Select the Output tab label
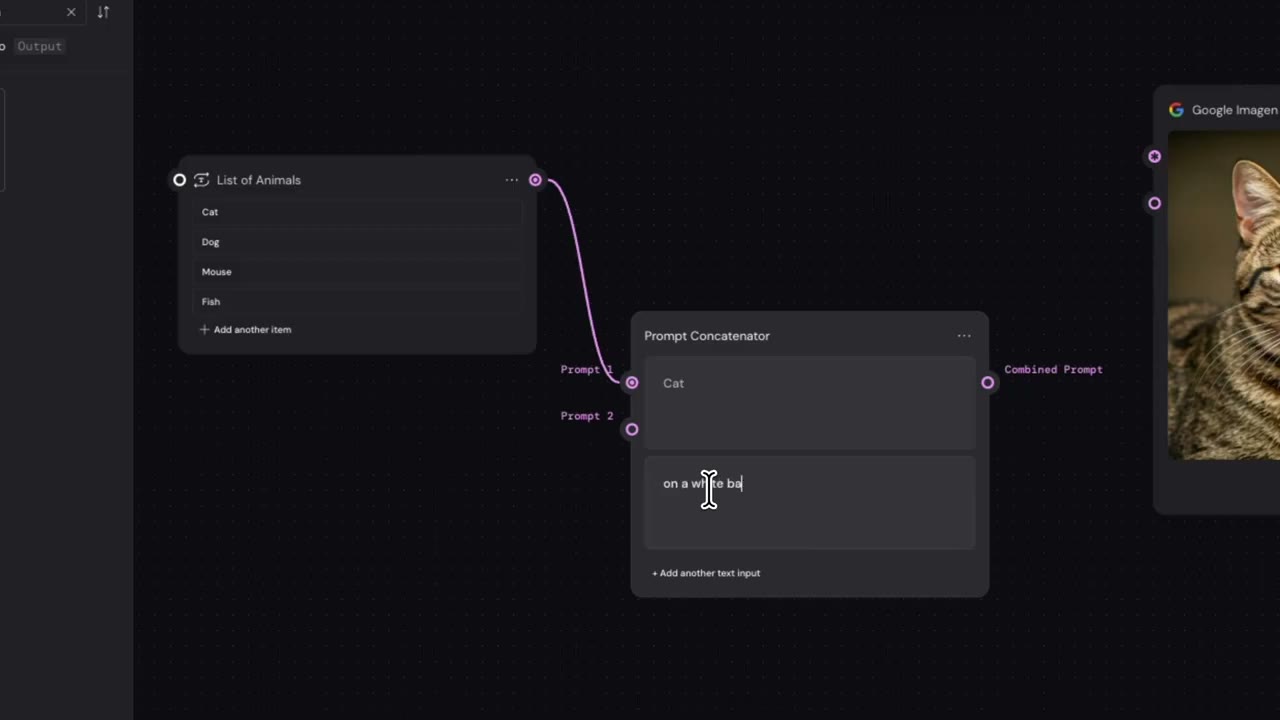Viewport: 1280px width, 720px height. click(x=39, y=46)
